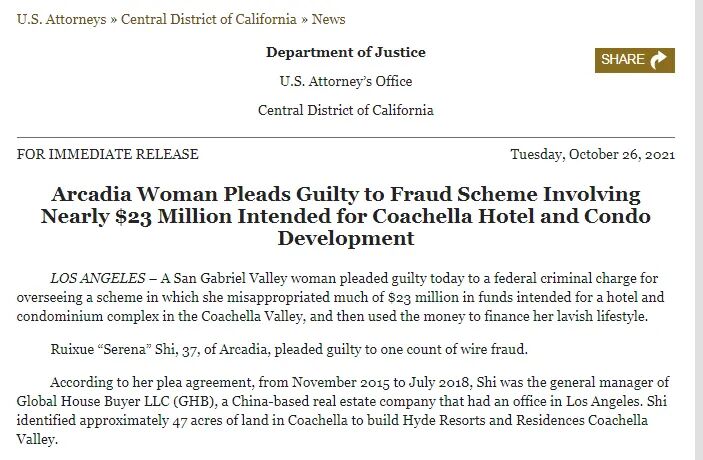The height and width of the screenshot is (460, 703).
Task: Click the phrase one count of wire fraud
Action: [454, 349]
